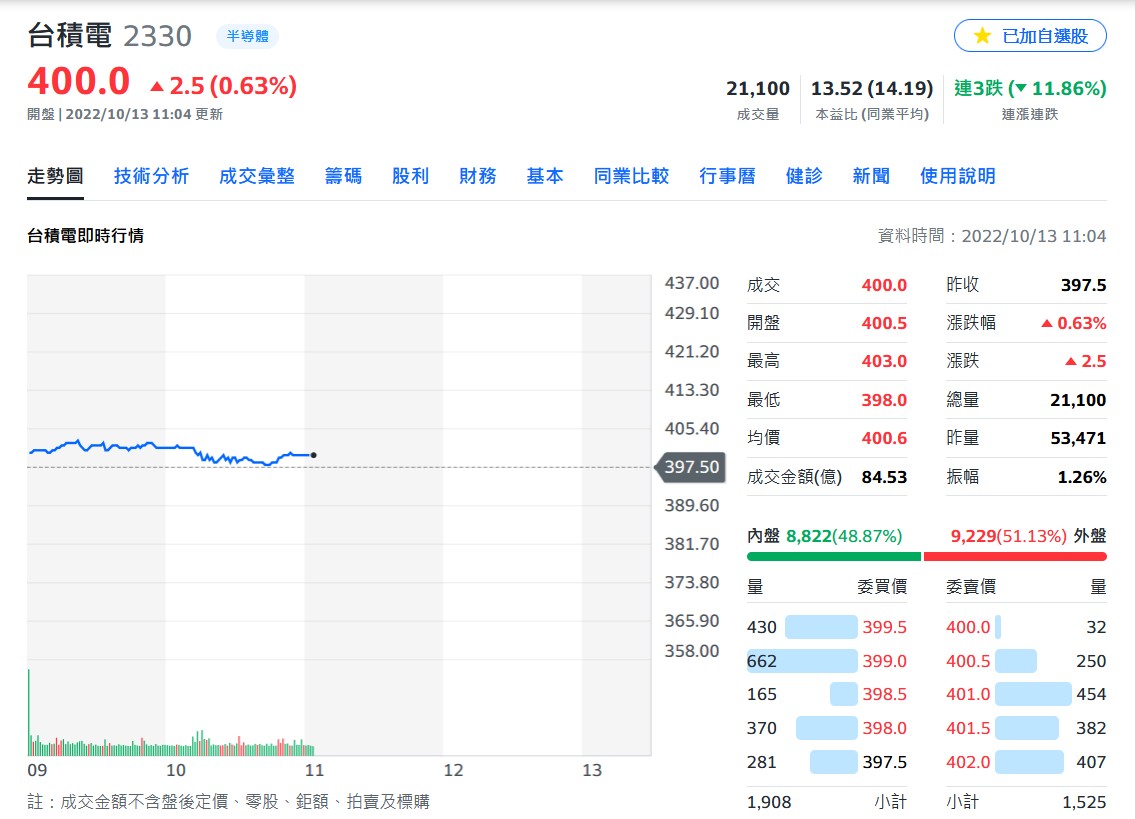Click the end dot of the price line
This screenshot has height=819, width=1135.
coord(313,455)
